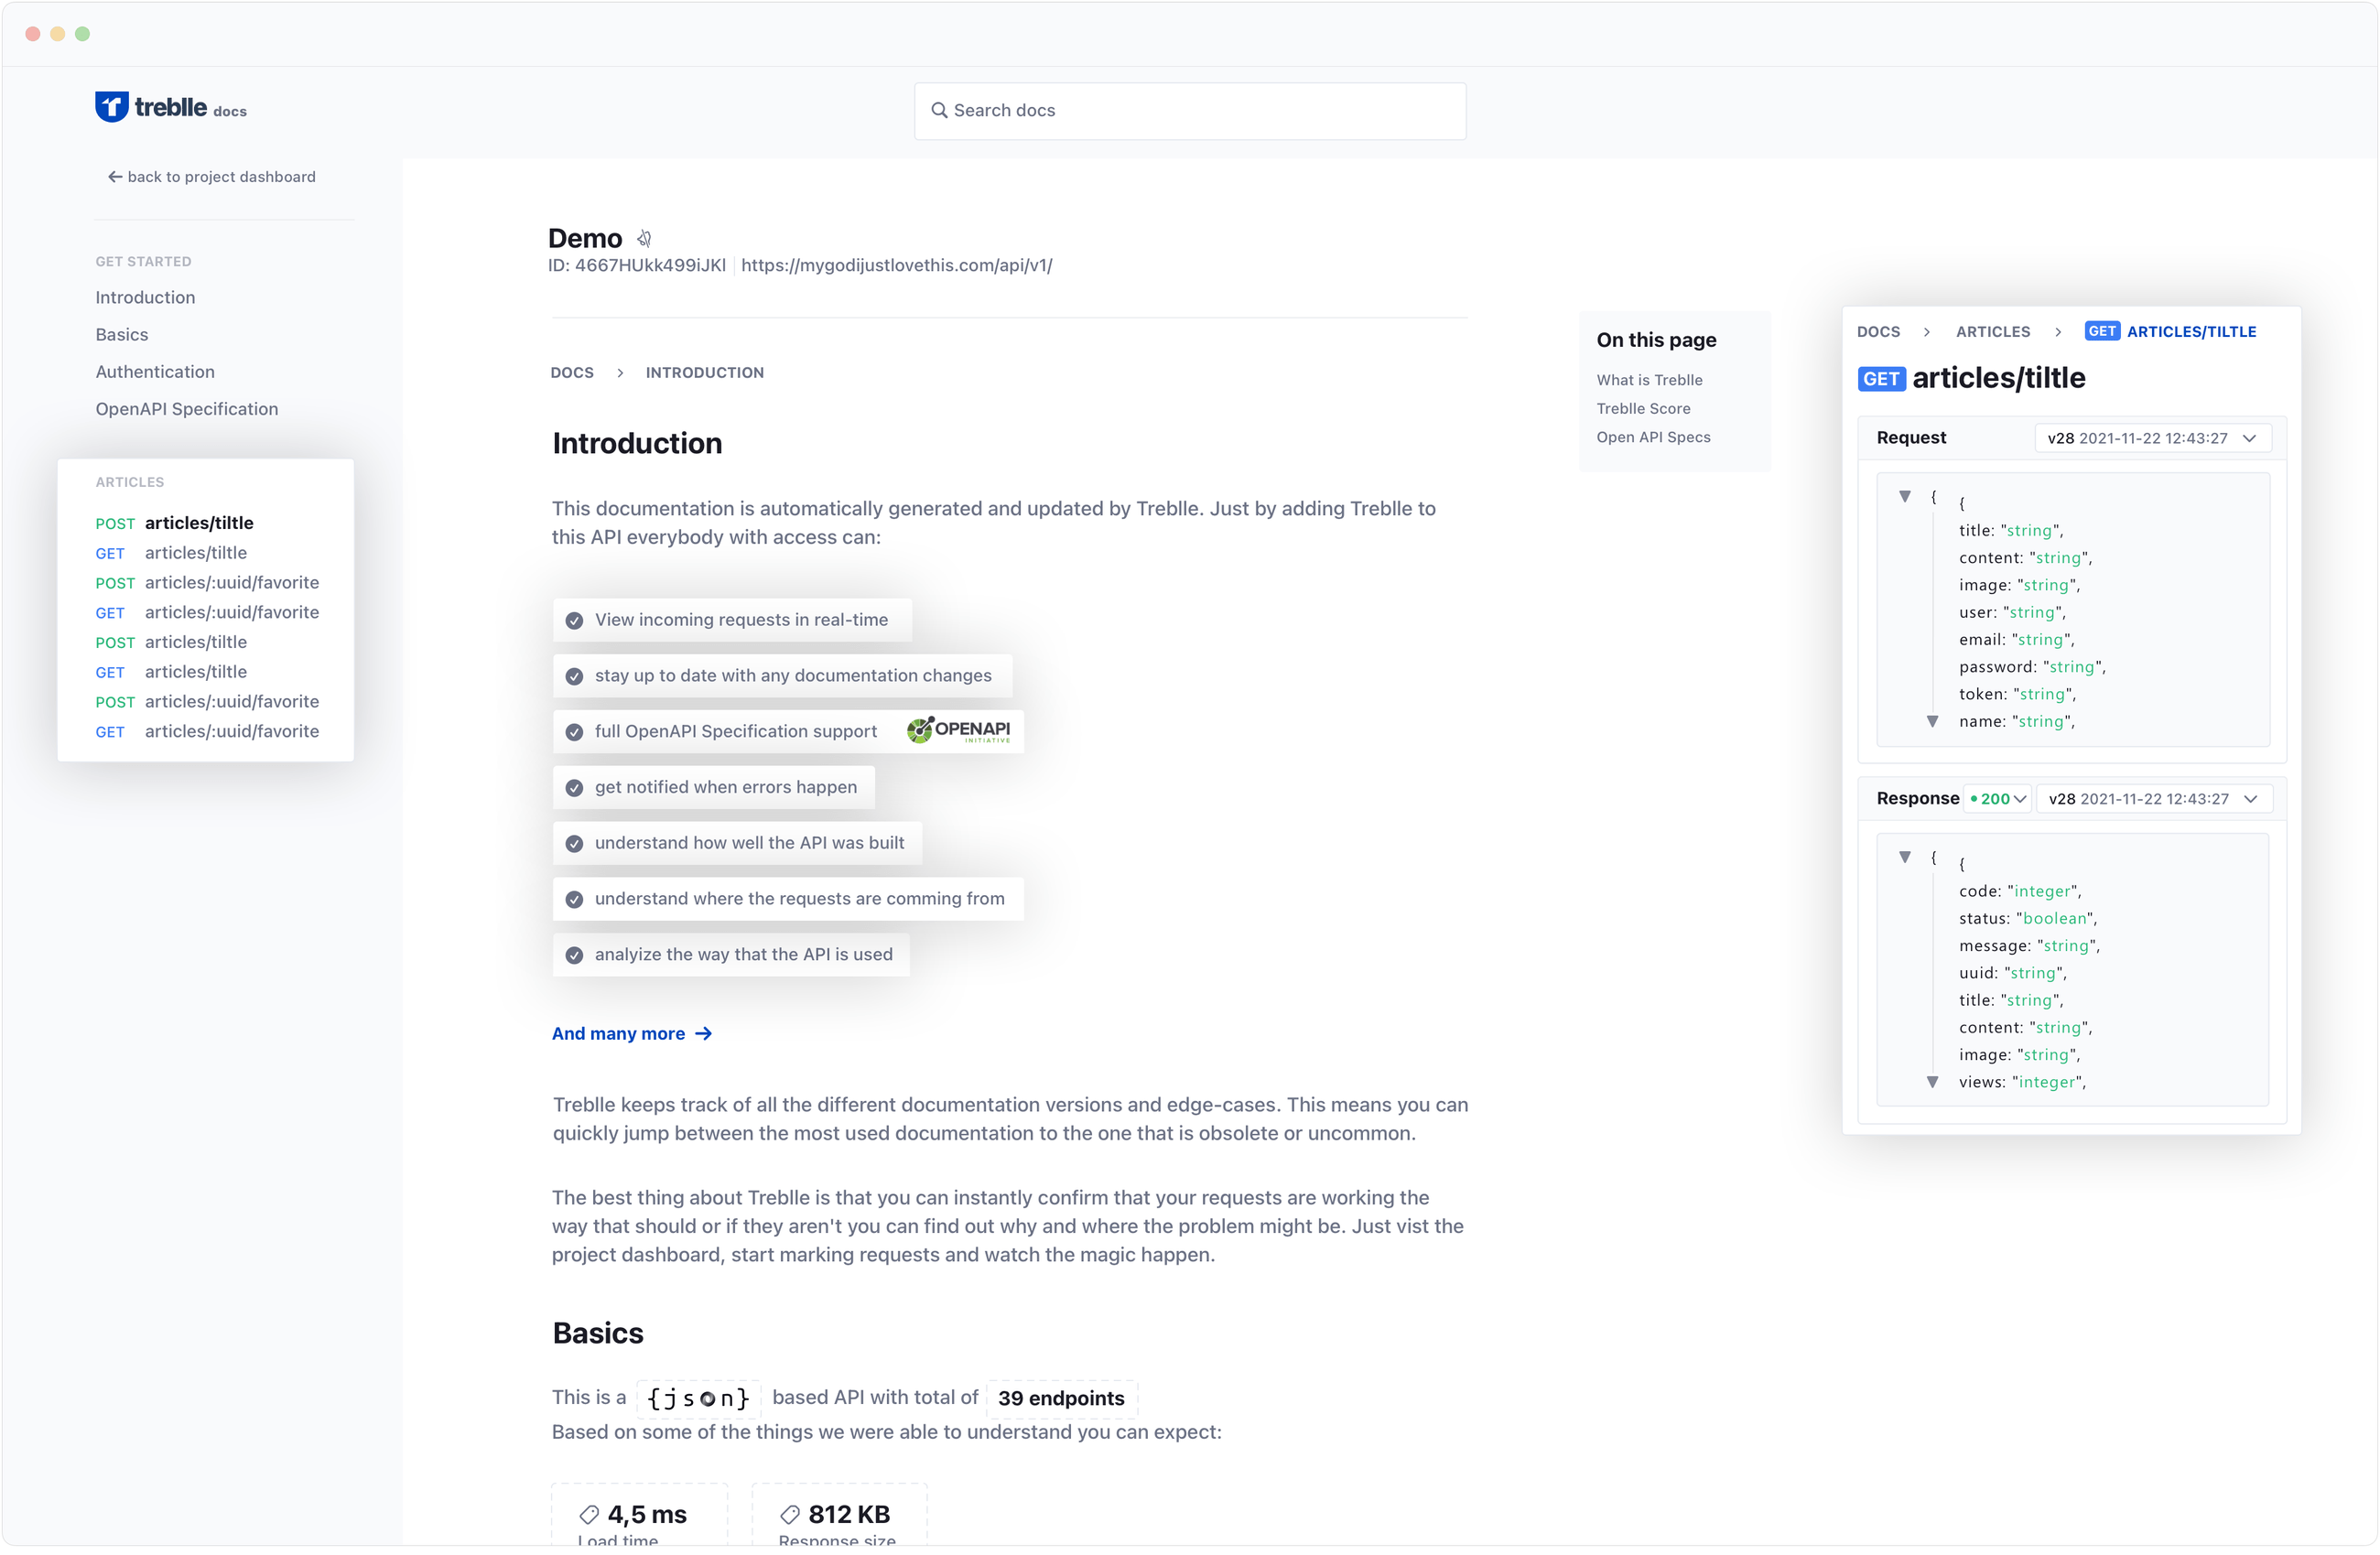Select last POST articles/:uuid/favorite endpoint

(207, 702)
